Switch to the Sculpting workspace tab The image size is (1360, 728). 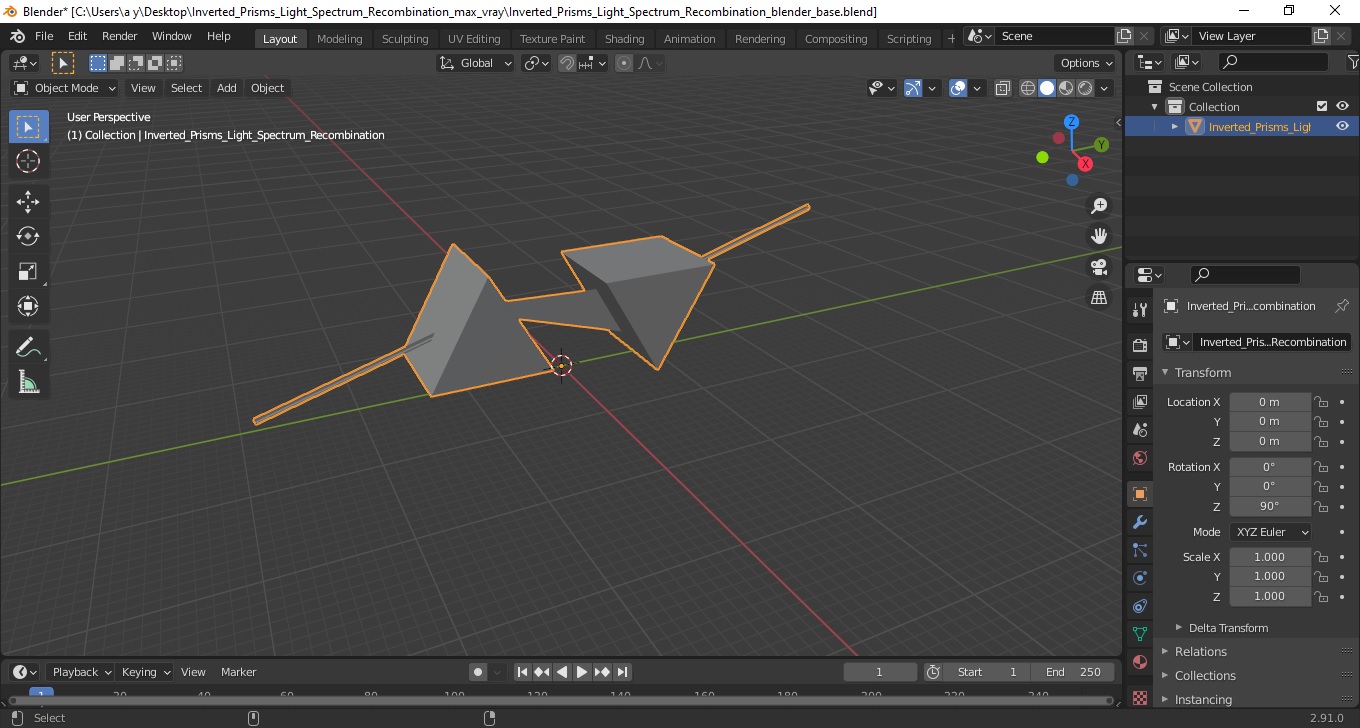coord(405,38)
